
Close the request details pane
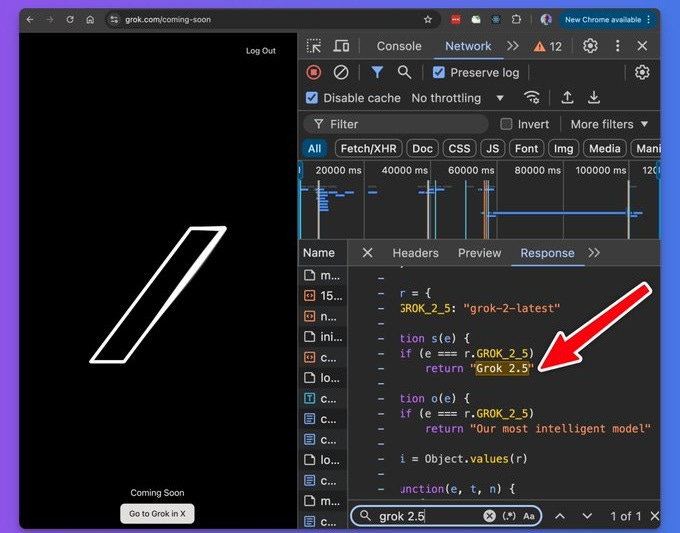point(367,253)
